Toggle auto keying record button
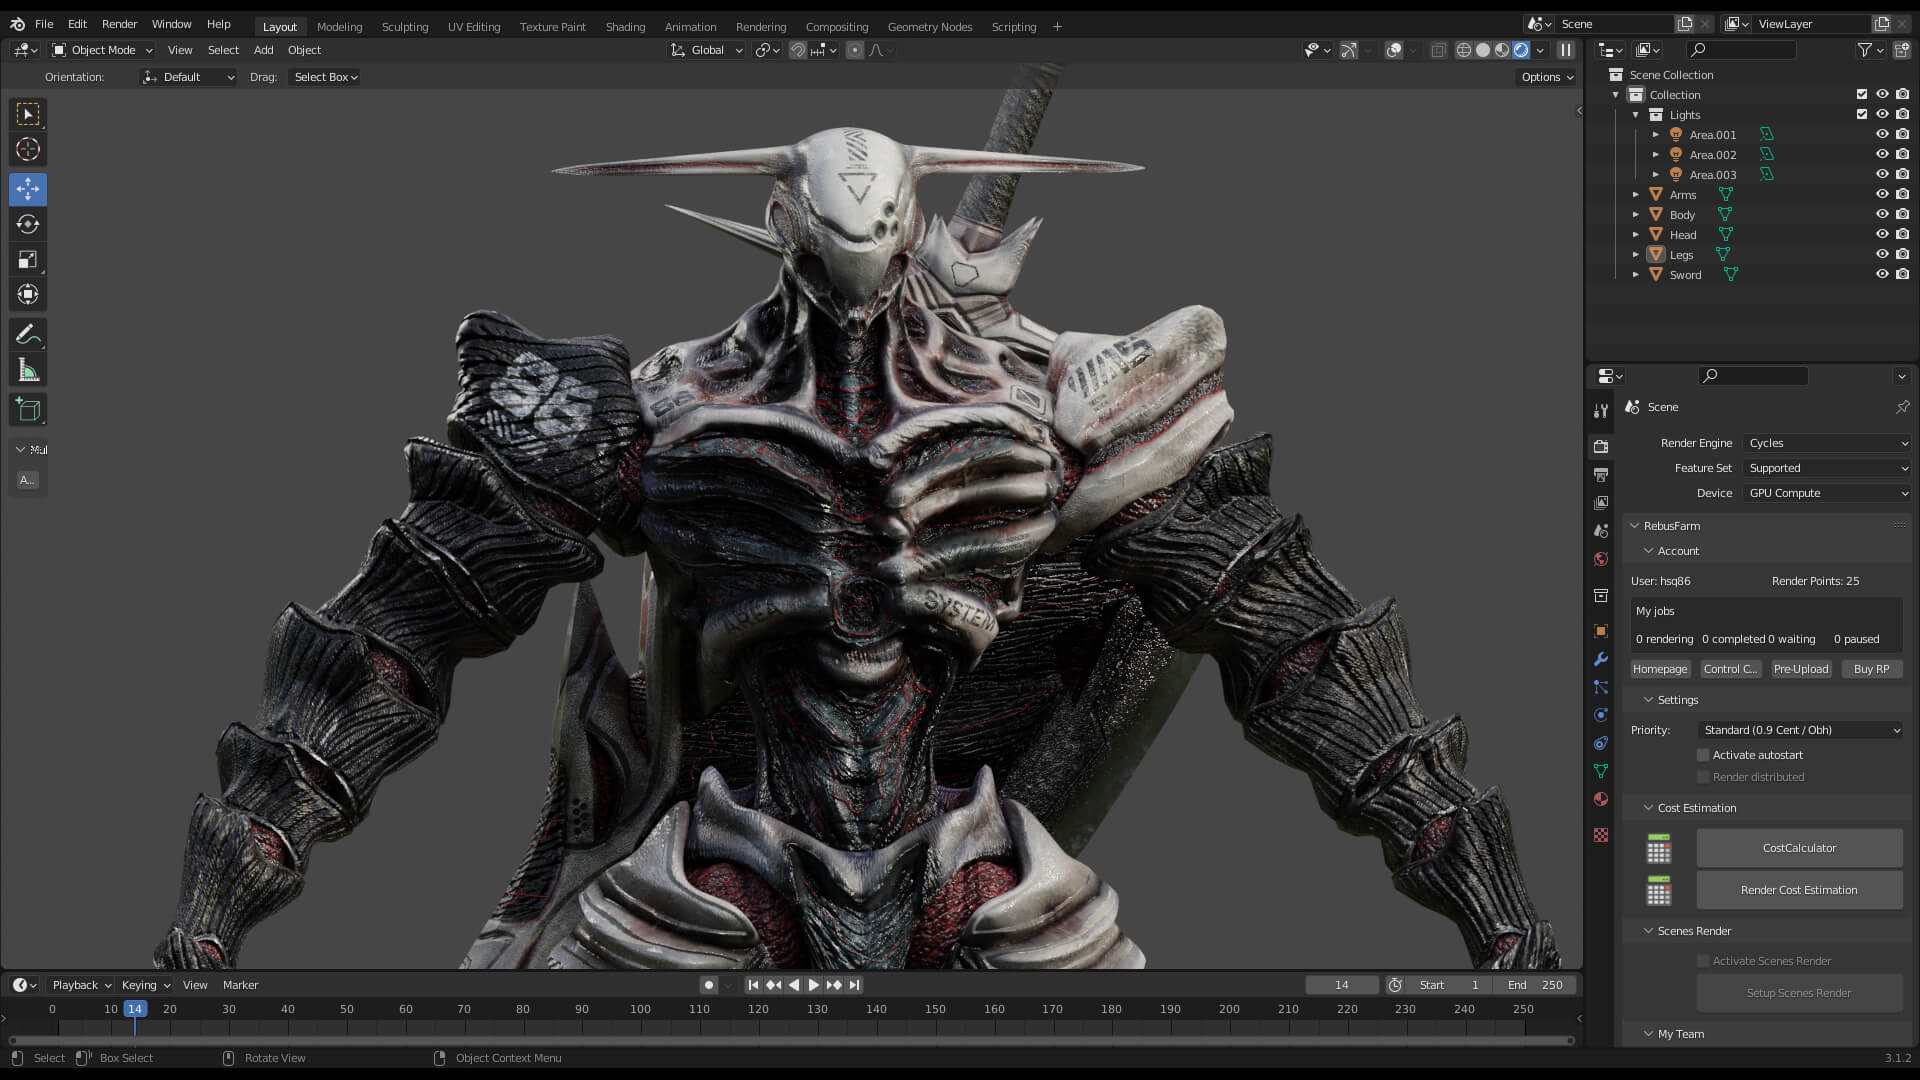The image size is (1920, 1080). click(709, 985)
